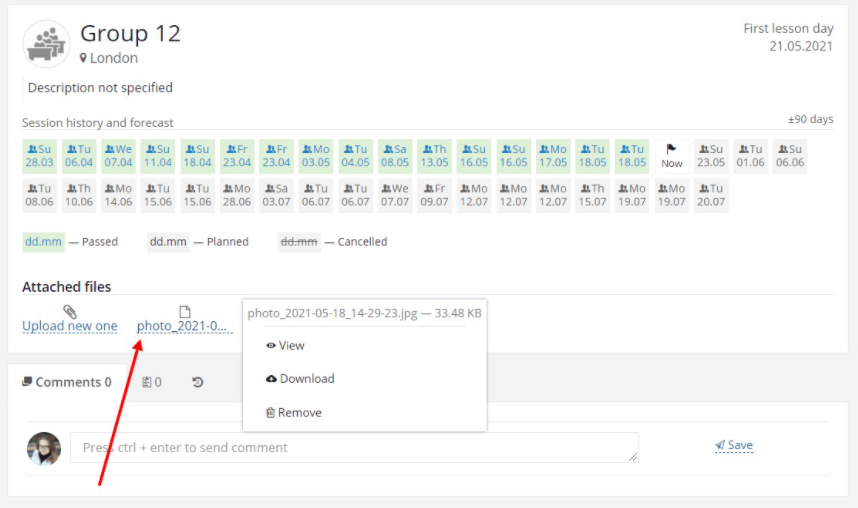Open planned session Tu 20.07
This screenshot has height=508, width=858.
pos(711,195)
